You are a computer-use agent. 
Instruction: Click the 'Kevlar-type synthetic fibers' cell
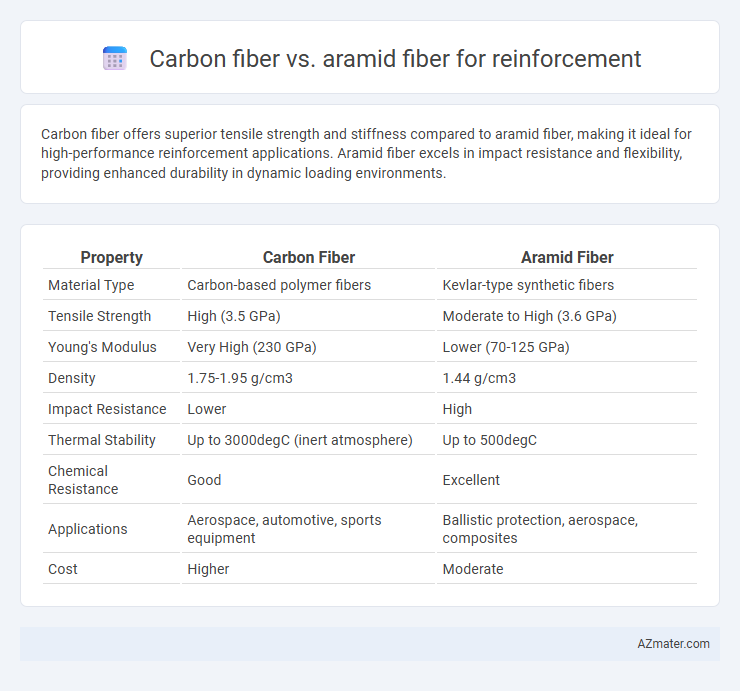pyautogui.click(x=528, y=285)
